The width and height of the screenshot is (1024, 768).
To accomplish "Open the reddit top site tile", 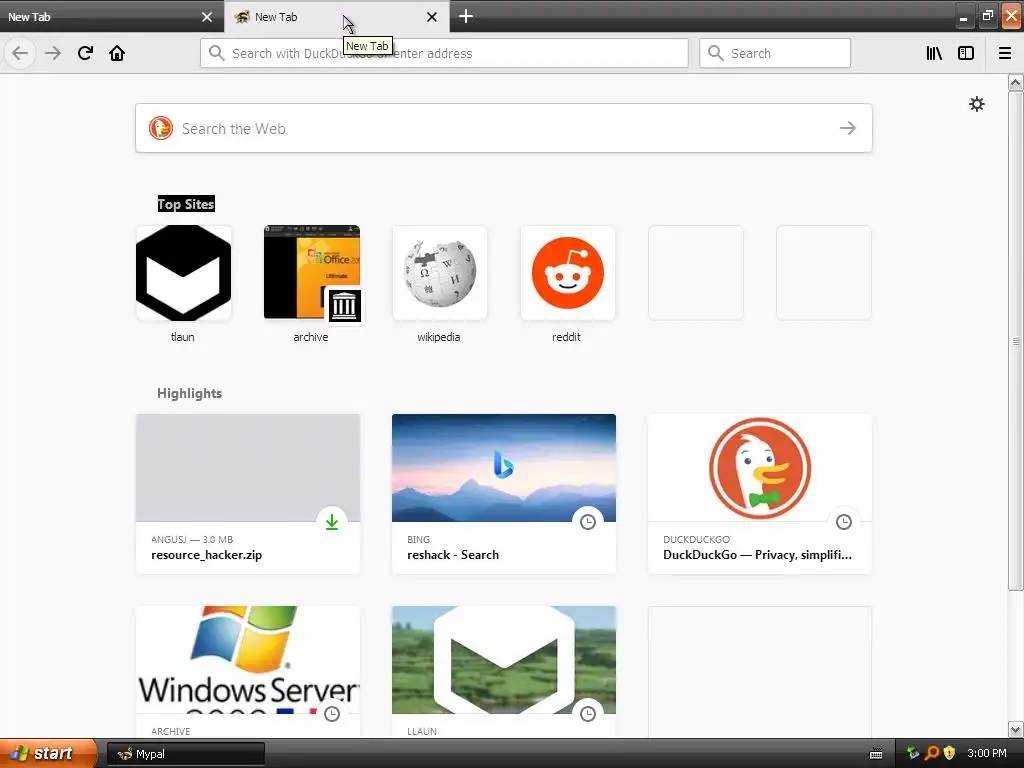I will click(x=568, y=273).
